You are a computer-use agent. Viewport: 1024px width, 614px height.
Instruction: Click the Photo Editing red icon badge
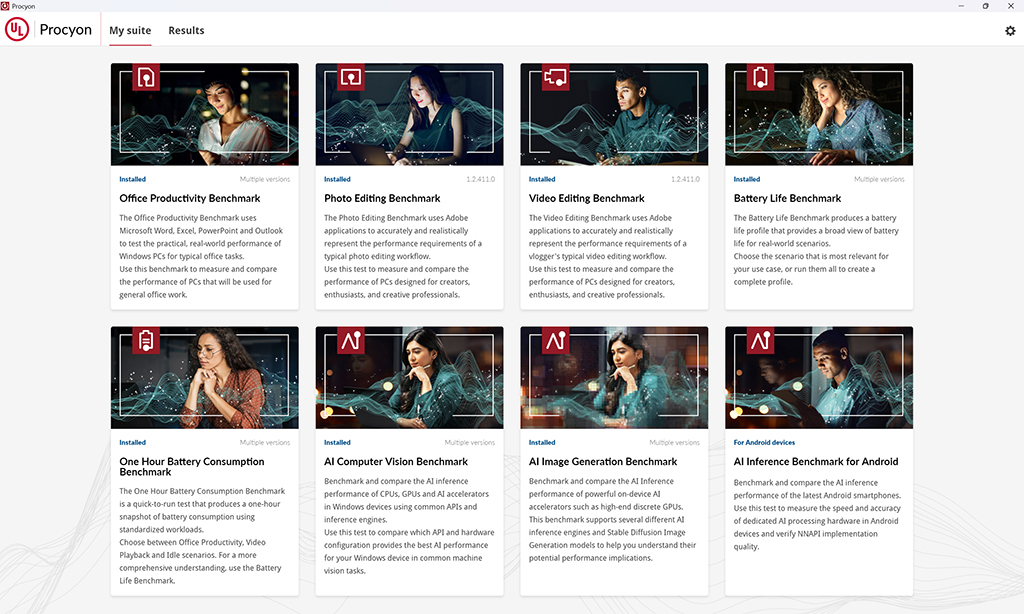(x=351, y=77)
